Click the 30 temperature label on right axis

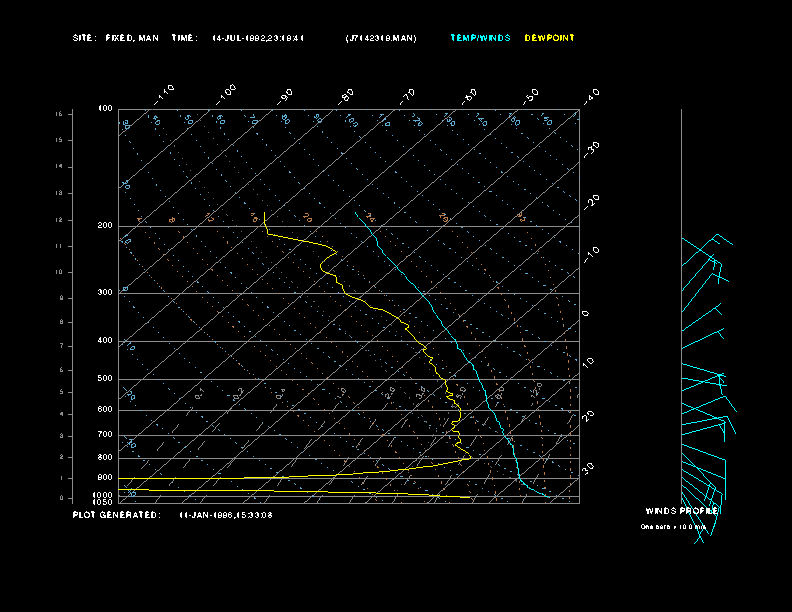tap(588, 468)
